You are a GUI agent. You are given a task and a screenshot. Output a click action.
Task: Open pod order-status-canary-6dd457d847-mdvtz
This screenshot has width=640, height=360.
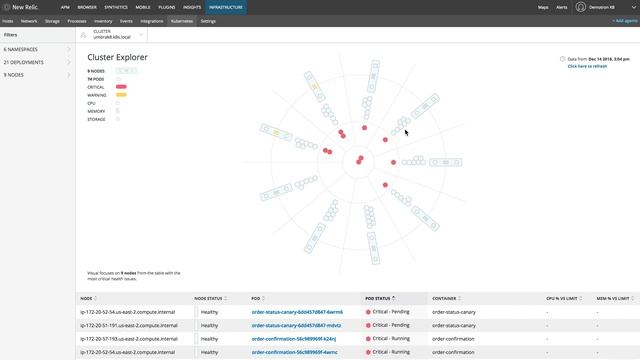[x=296, y=325]
